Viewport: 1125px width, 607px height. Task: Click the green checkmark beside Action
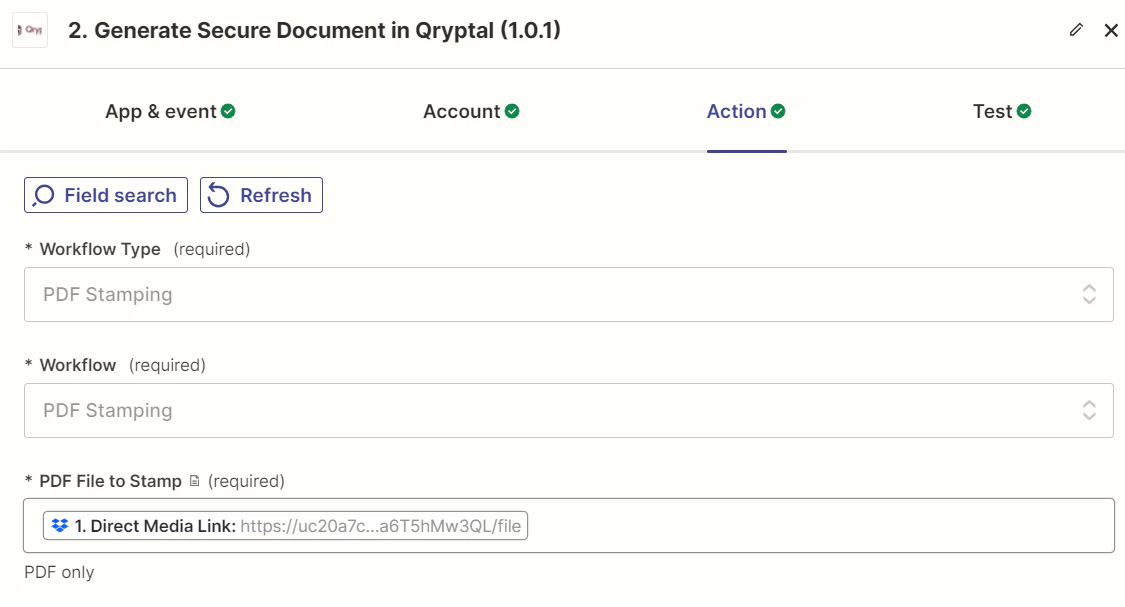pos(778,111)
